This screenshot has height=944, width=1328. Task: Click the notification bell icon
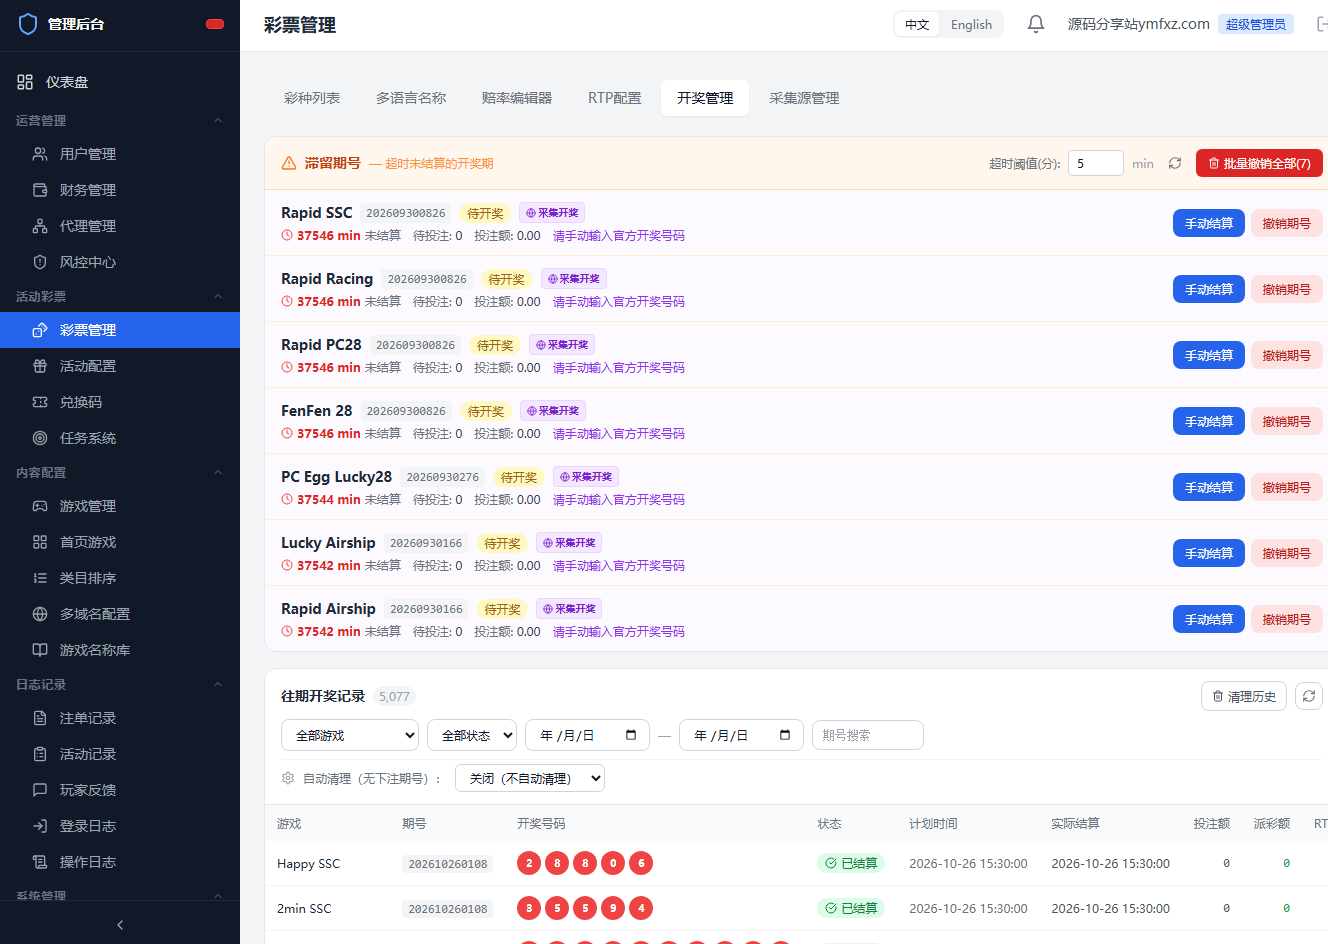pos(1036,24)
